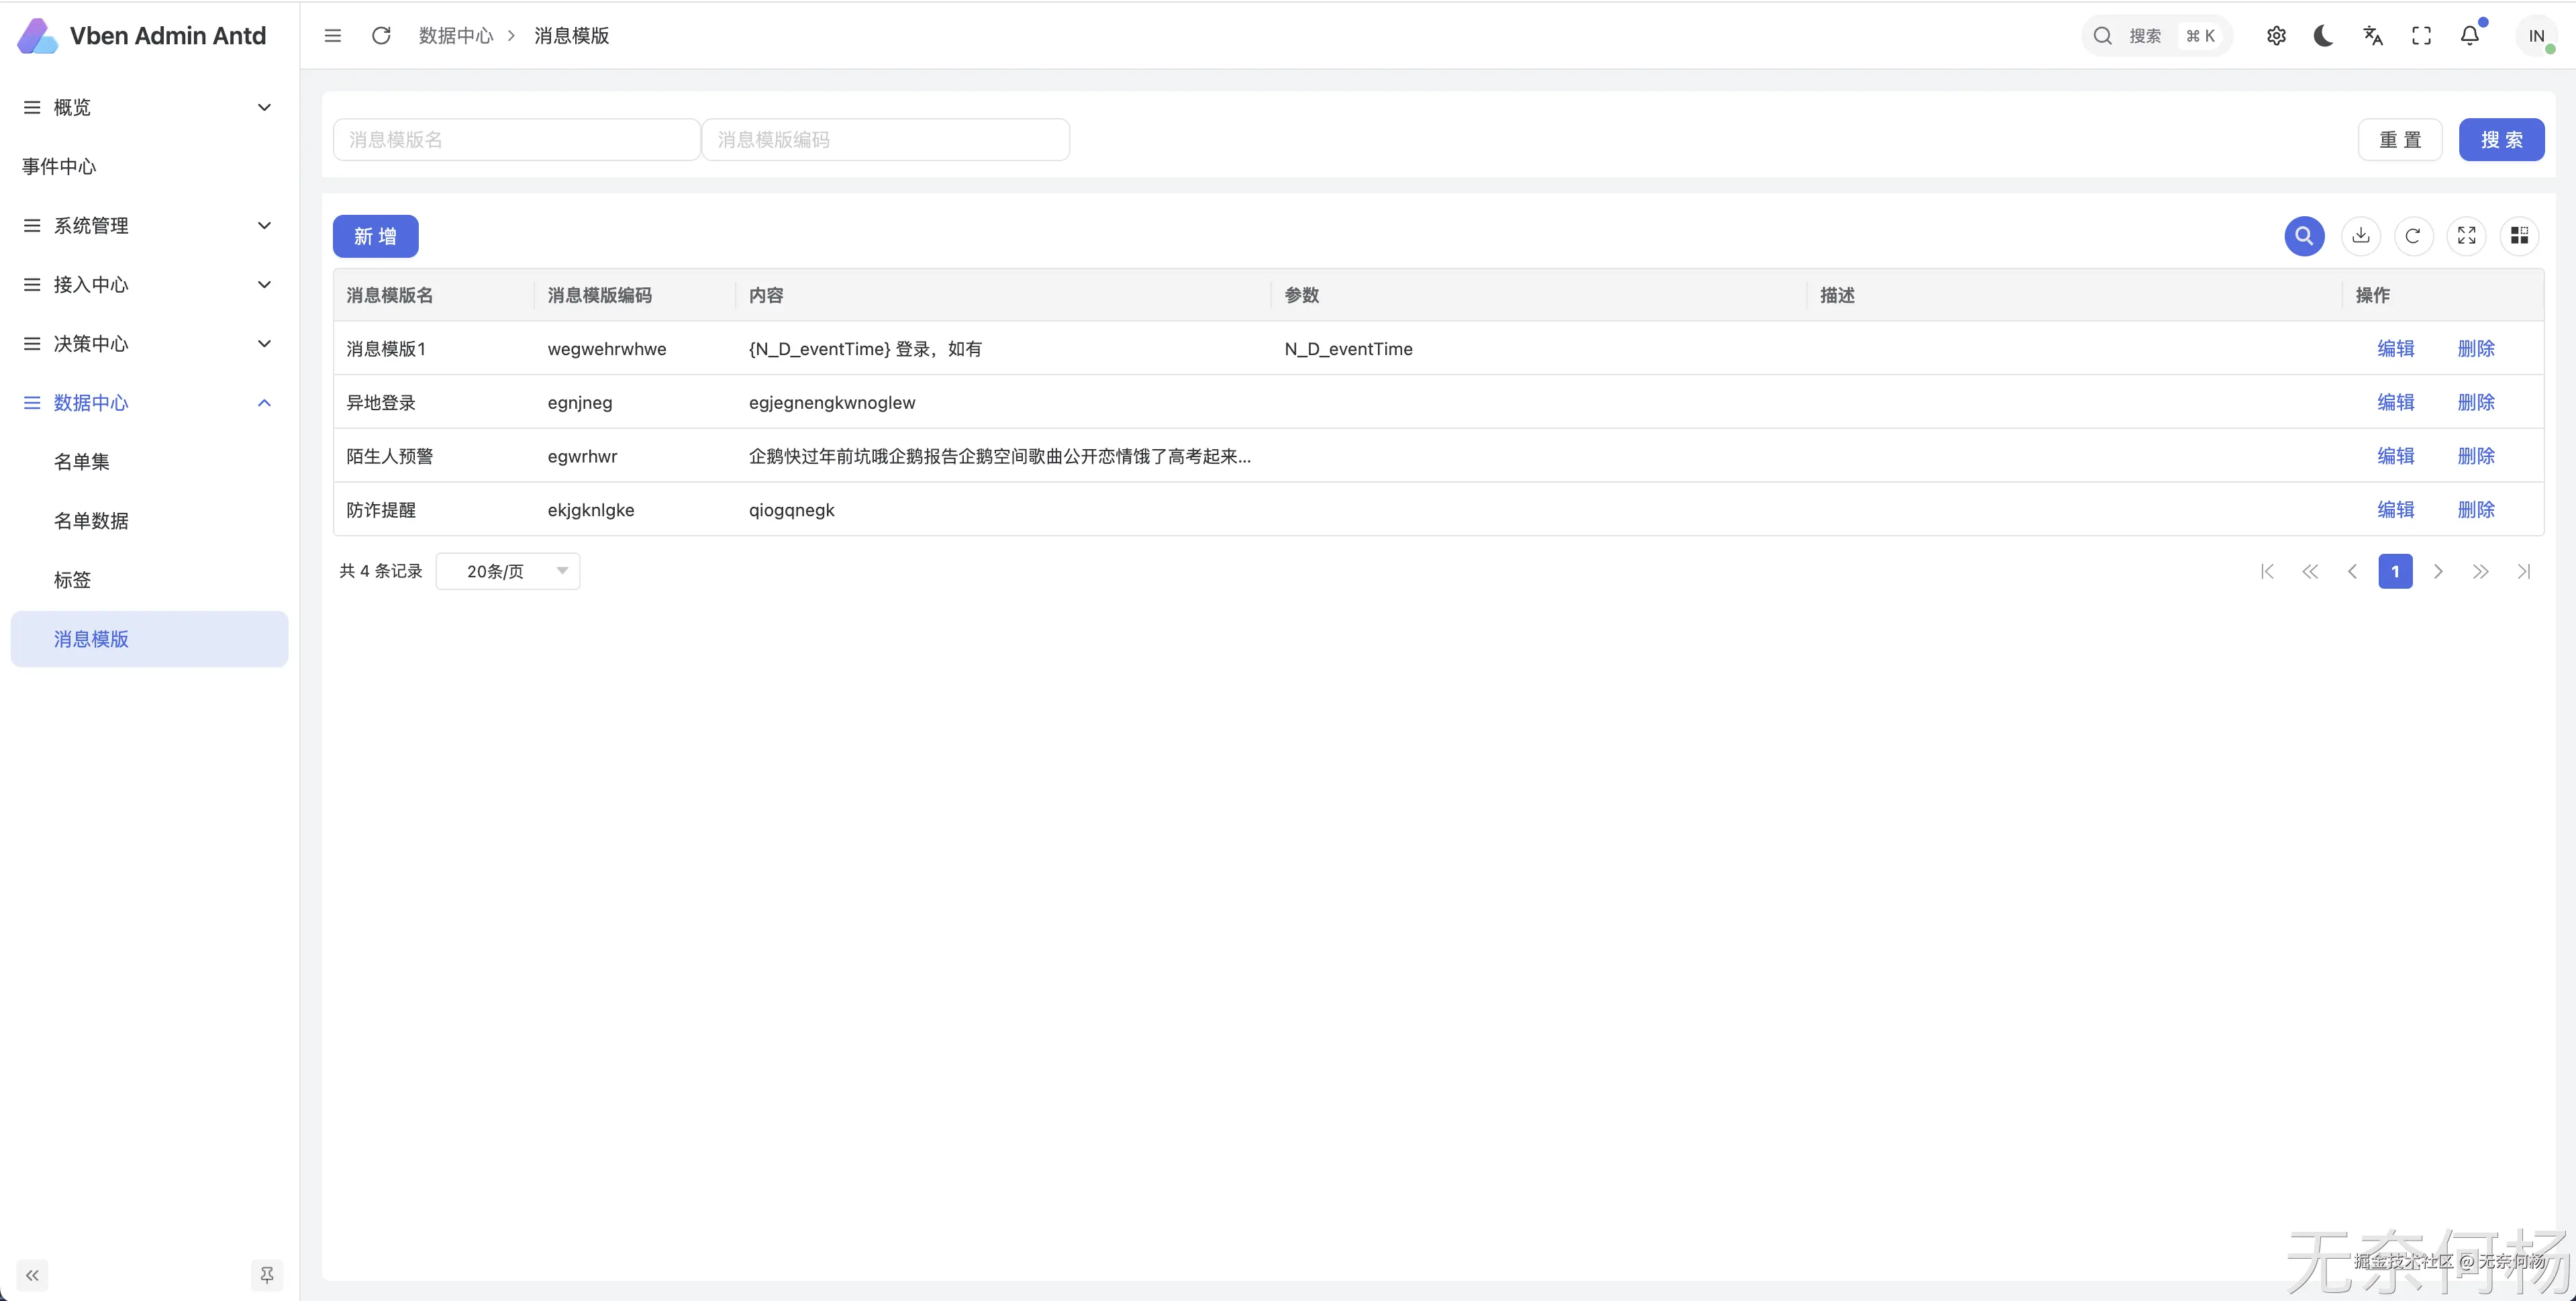
Task: Refresh table with circular arrow icon
Action: point(2413,236)
